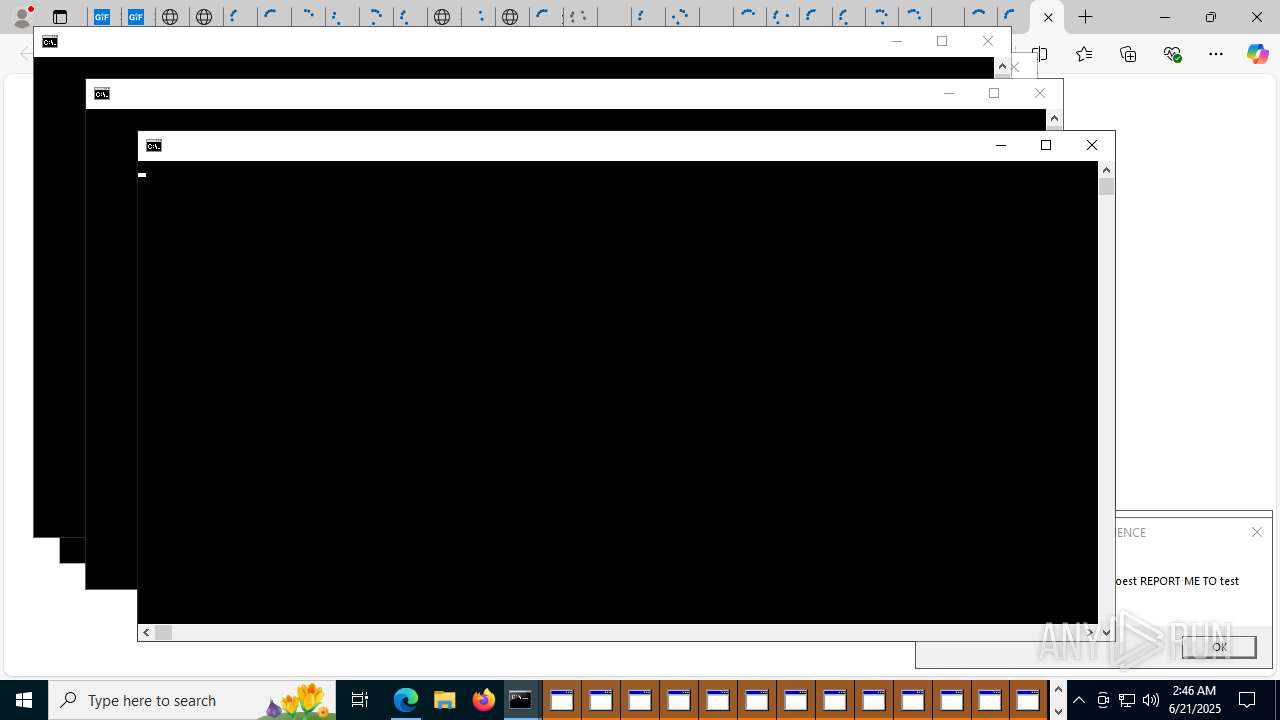The width and height of the screenshot is (1280, 720).
Task: Open File Explorer from taskbar
Action: tap(444, 700)
